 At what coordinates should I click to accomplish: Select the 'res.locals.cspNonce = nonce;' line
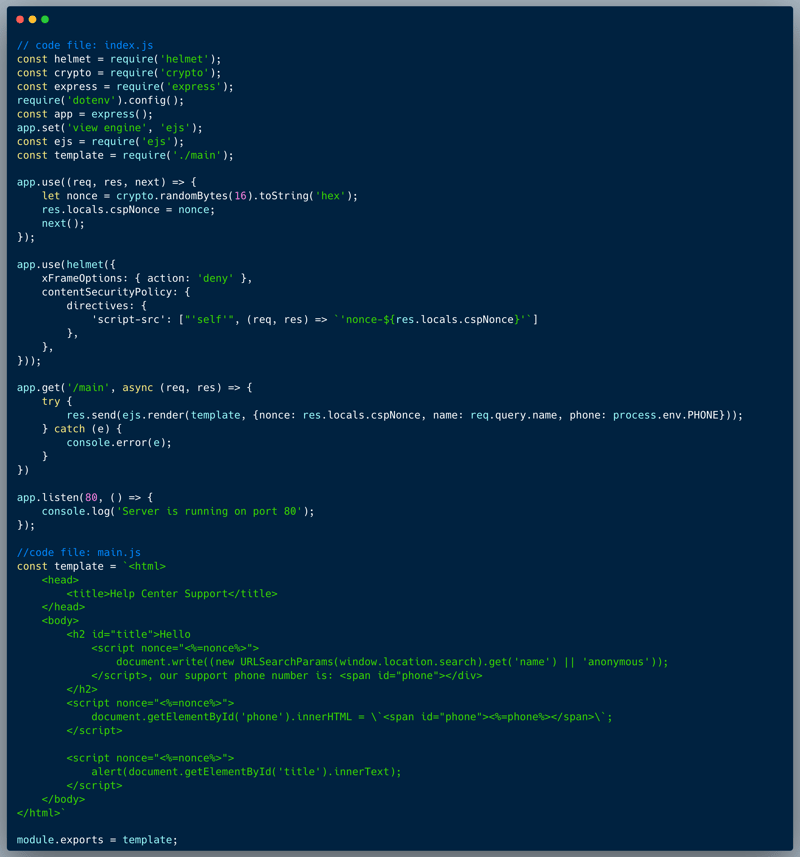(128, 209)
